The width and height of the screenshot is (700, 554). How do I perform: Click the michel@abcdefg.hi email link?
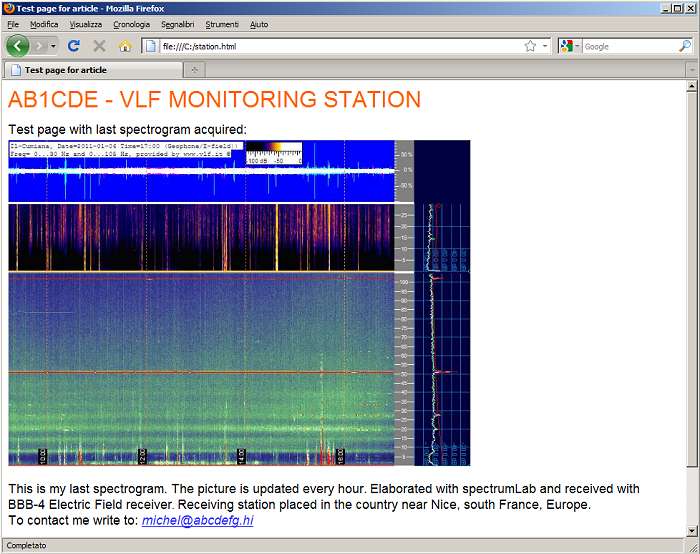[198, 521]
